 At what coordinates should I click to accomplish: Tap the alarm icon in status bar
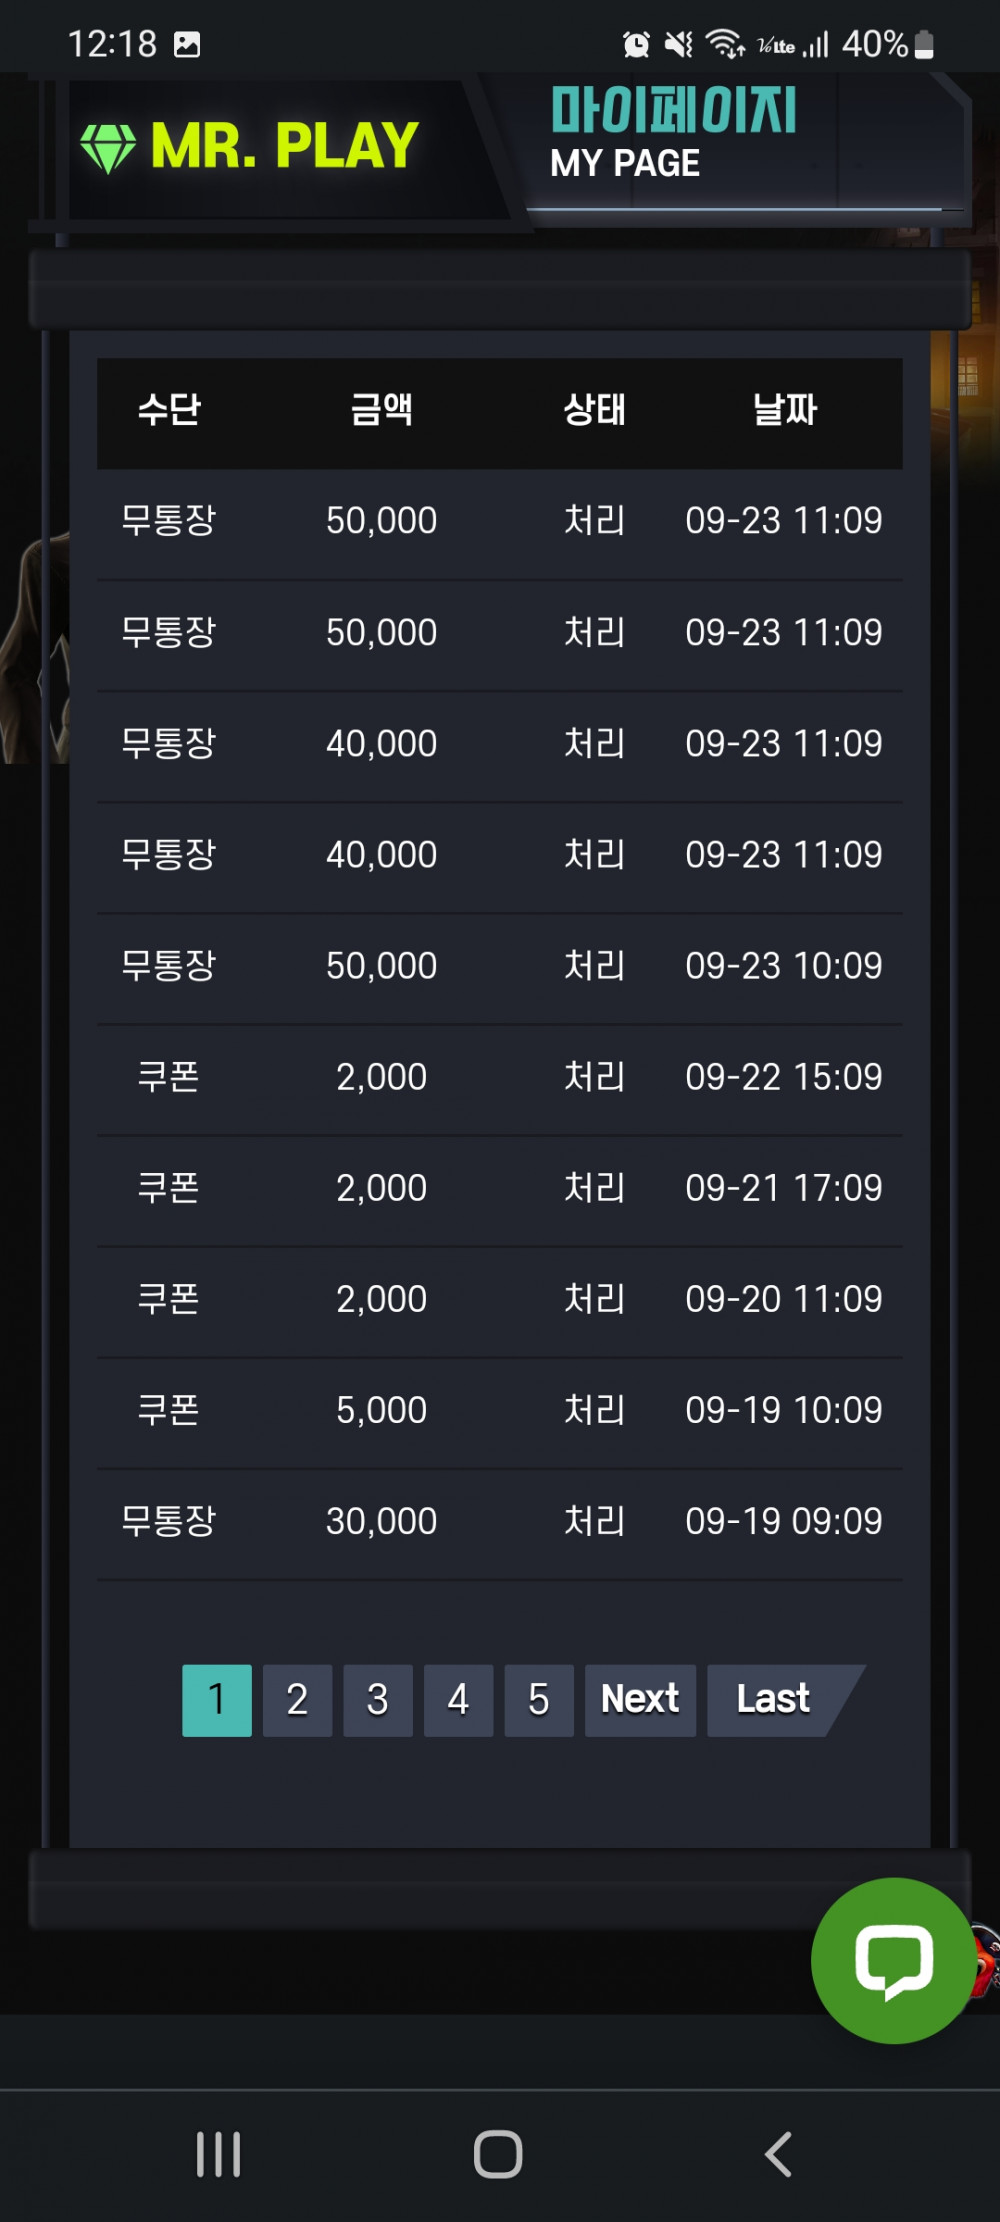click(x=636, y=44)
